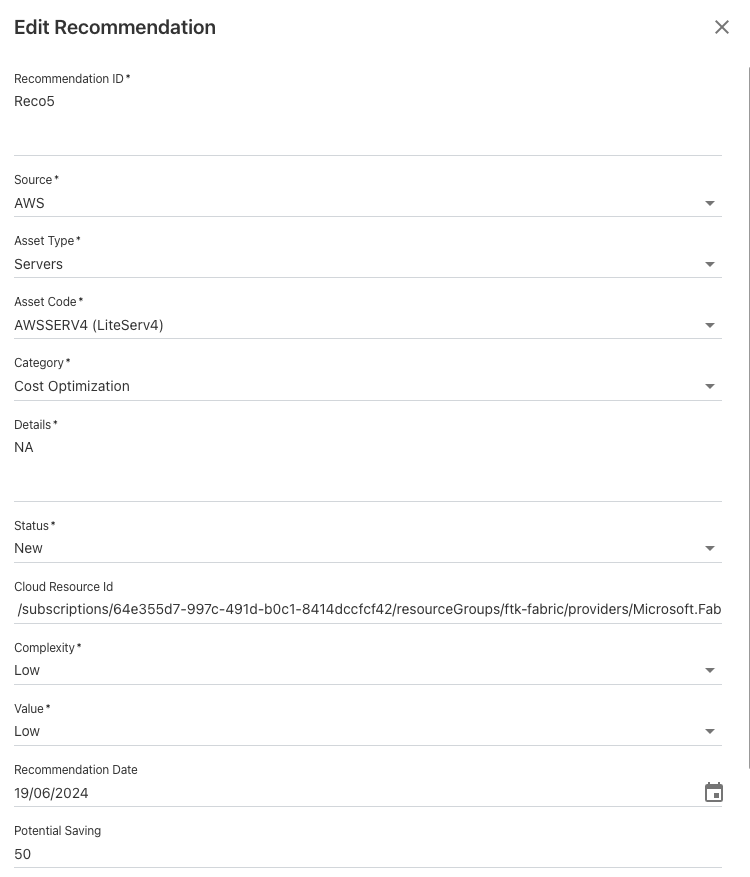
Task: Click the New status value
Action: pos(29,549)
